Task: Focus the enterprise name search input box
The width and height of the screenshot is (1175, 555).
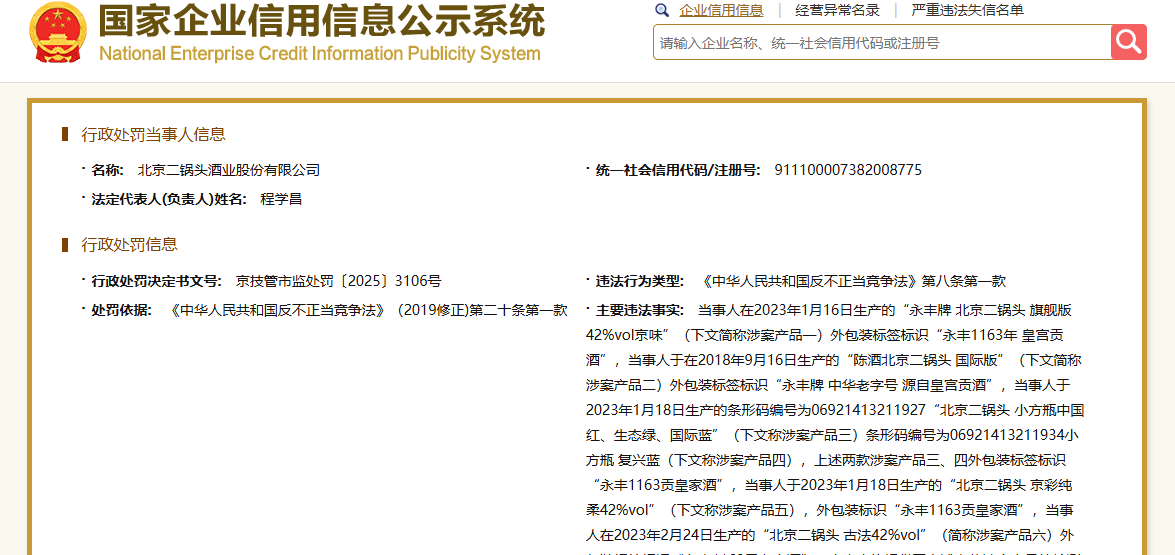Action: pyautogui.click(x=880, y=43)
